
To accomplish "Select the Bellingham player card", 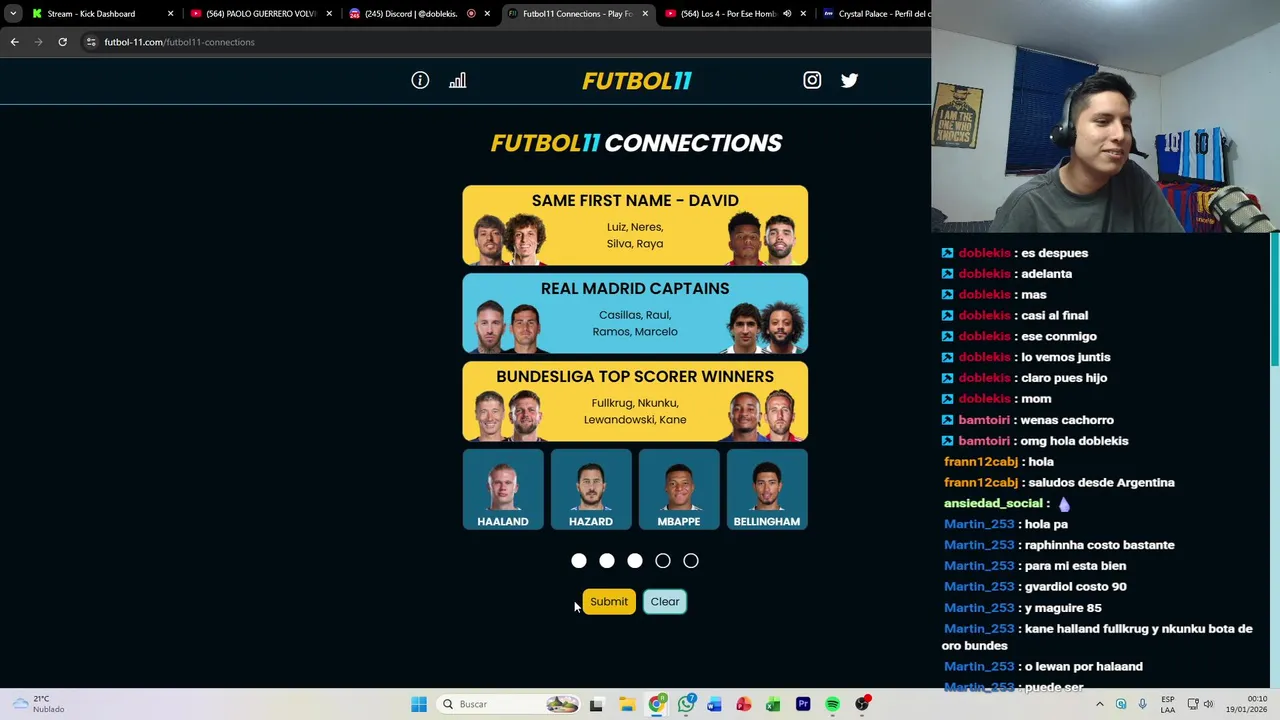I will coord(767,489).
